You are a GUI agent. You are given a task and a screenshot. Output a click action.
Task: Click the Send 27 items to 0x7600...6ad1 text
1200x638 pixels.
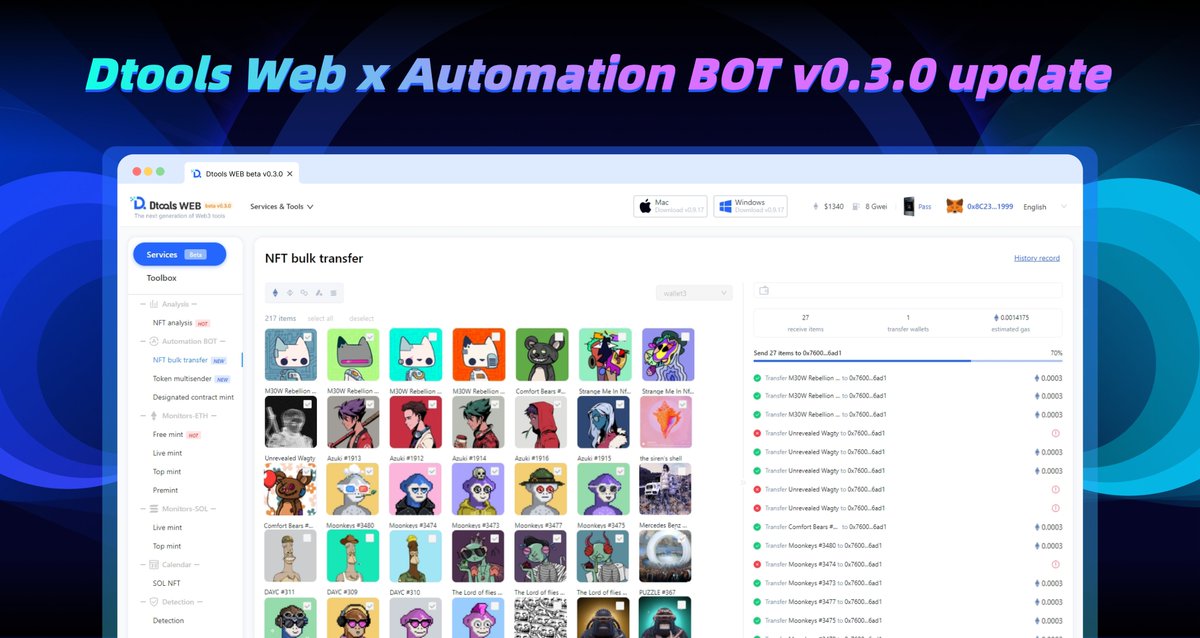(x=797, y=353)
